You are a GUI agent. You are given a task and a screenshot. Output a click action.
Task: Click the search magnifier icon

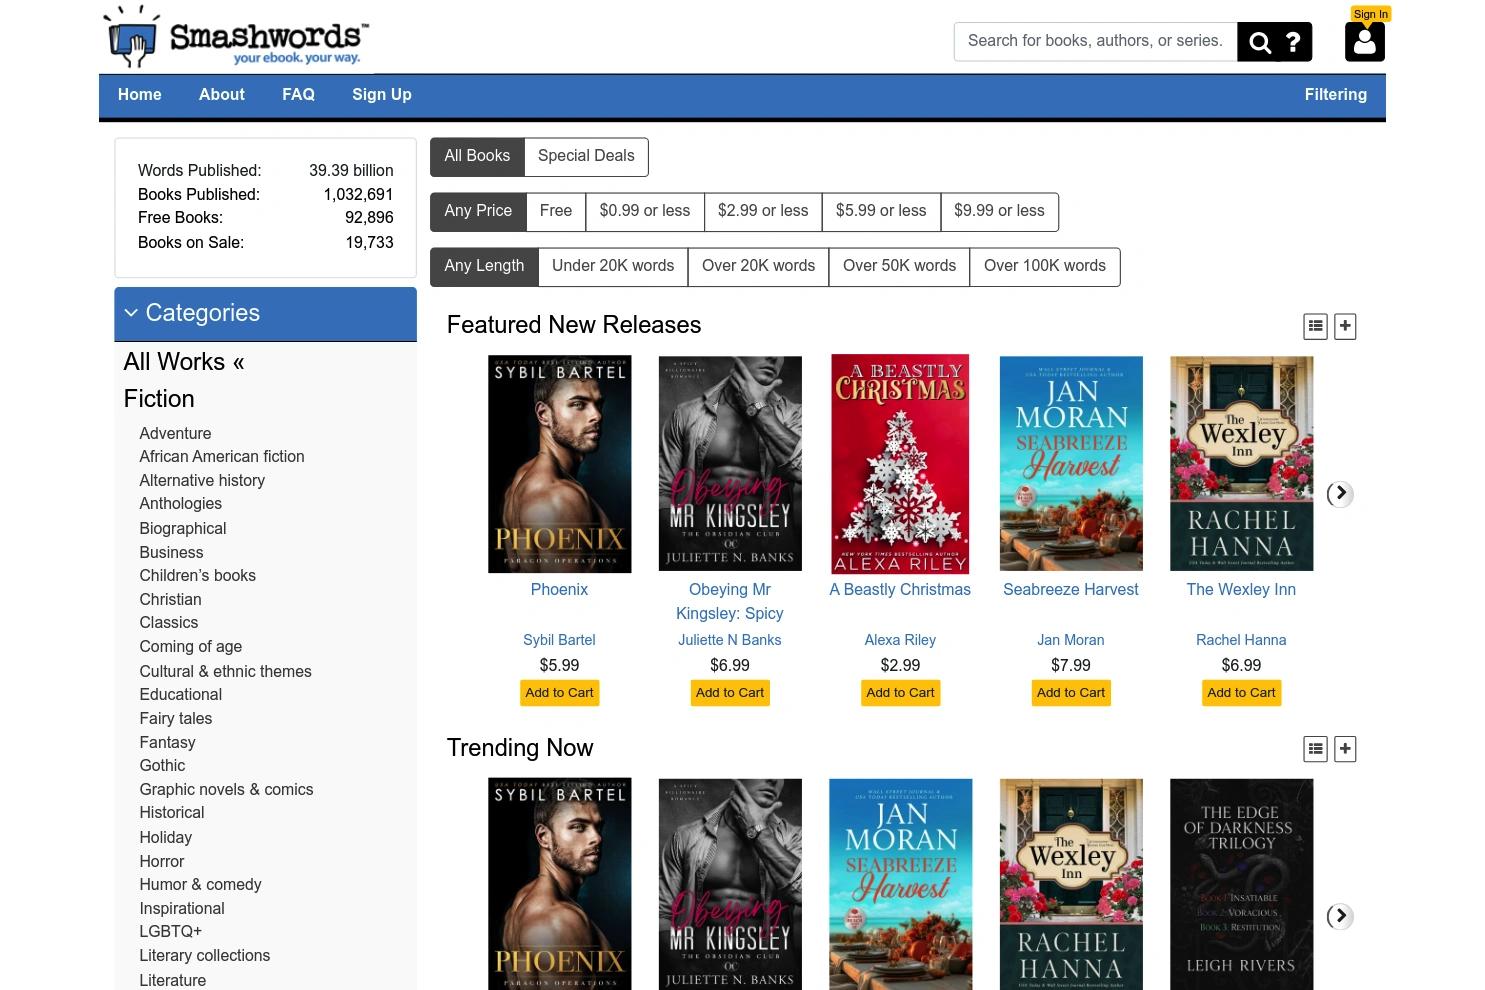click(1260, 42)
